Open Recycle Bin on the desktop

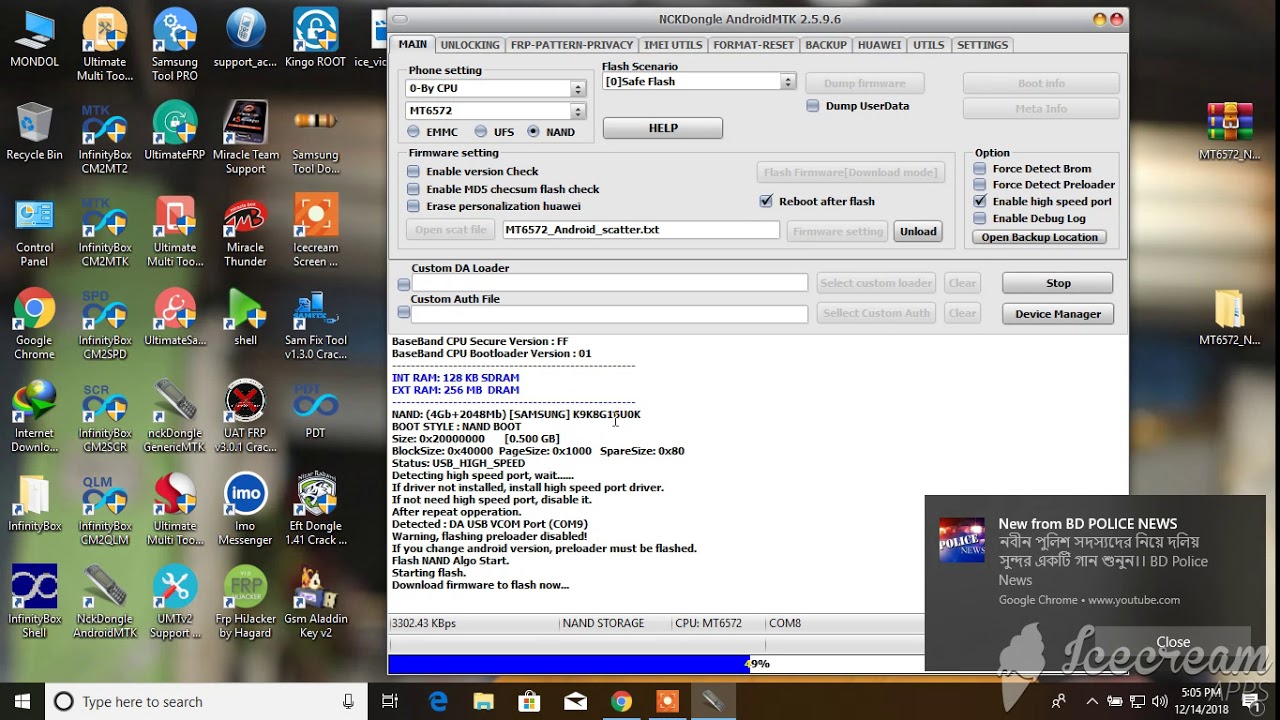[x=35, y=132]
